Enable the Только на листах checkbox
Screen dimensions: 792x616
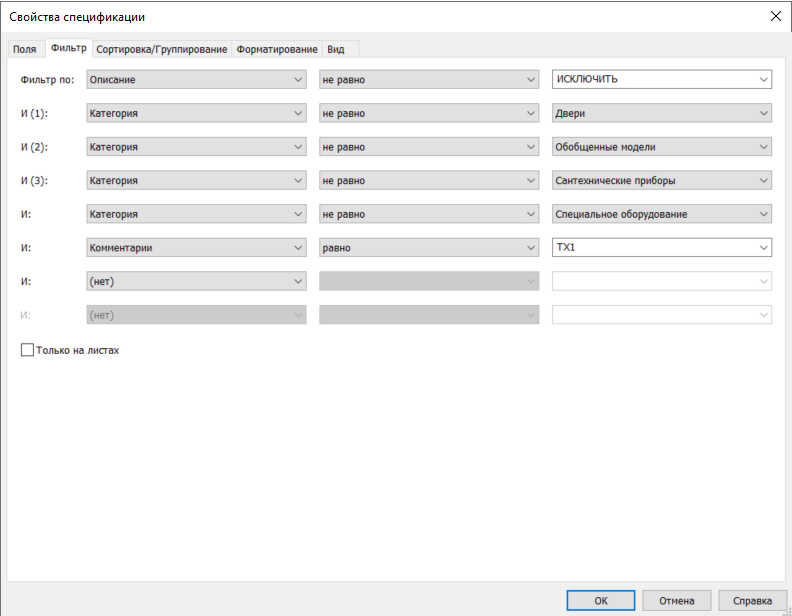pyautogui.click(x=27, y=351)
